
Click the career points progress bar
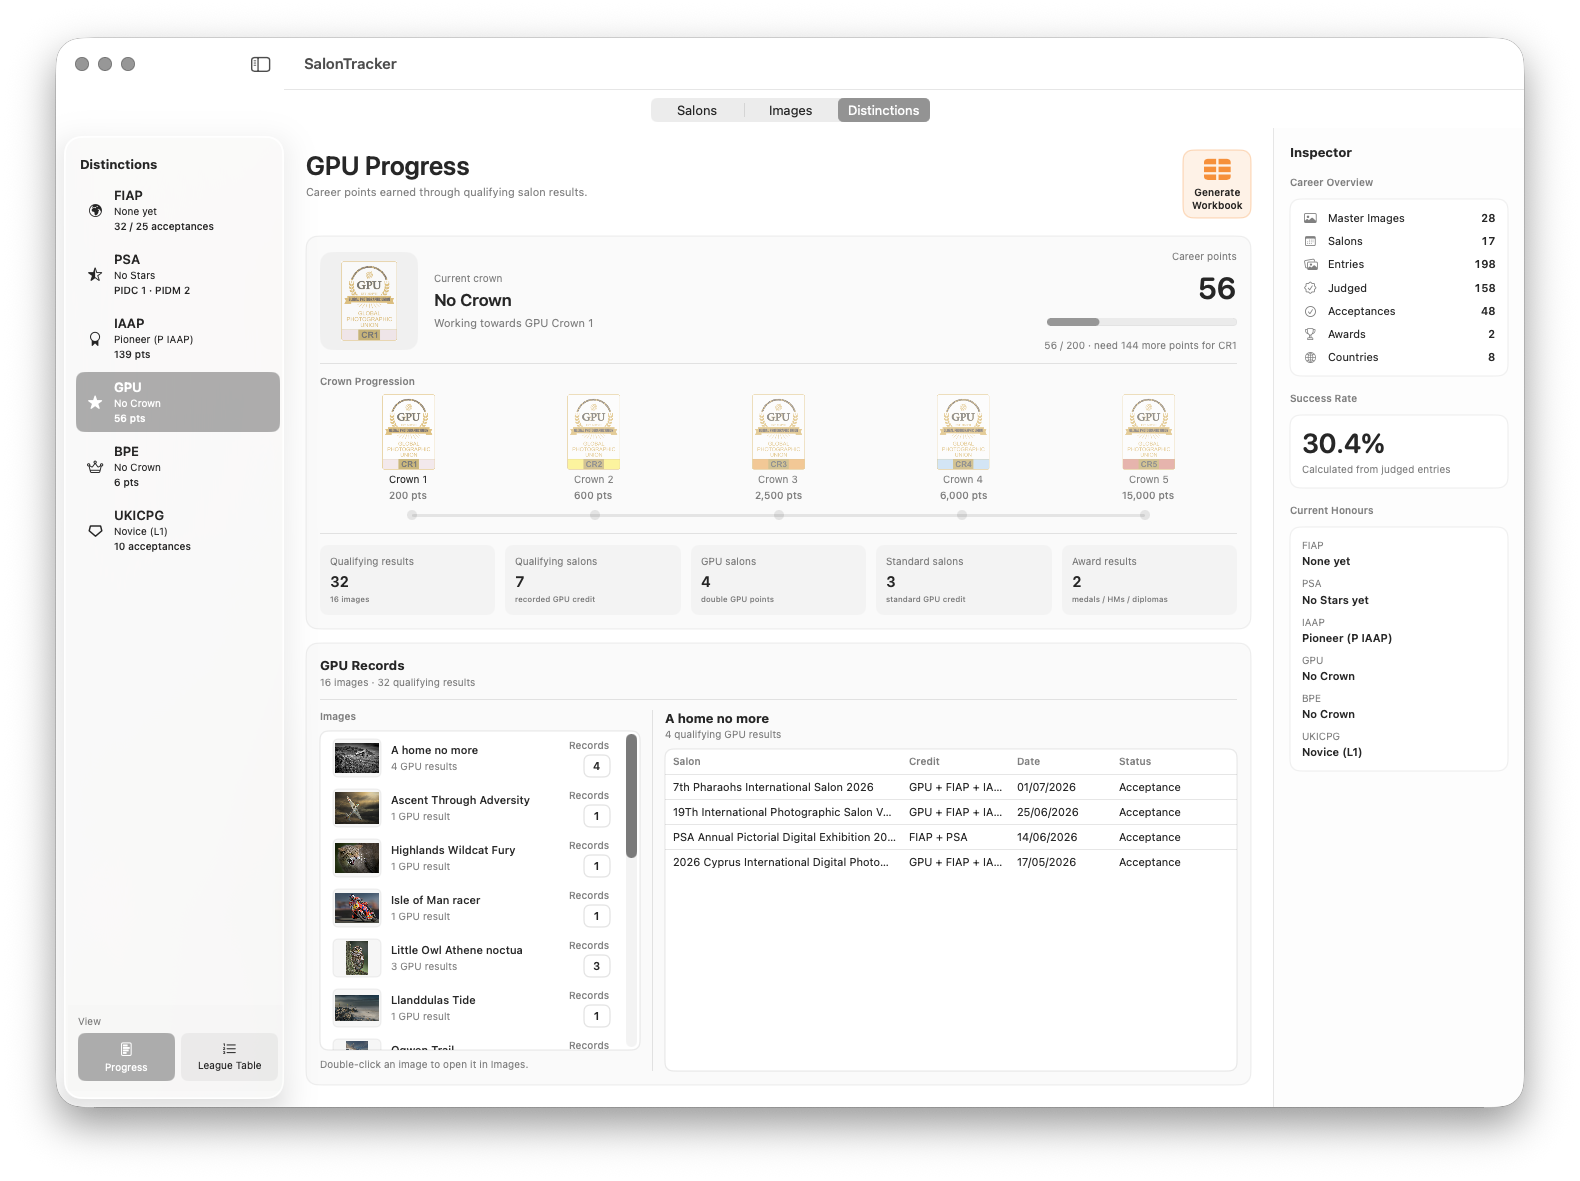[1142, 322]
